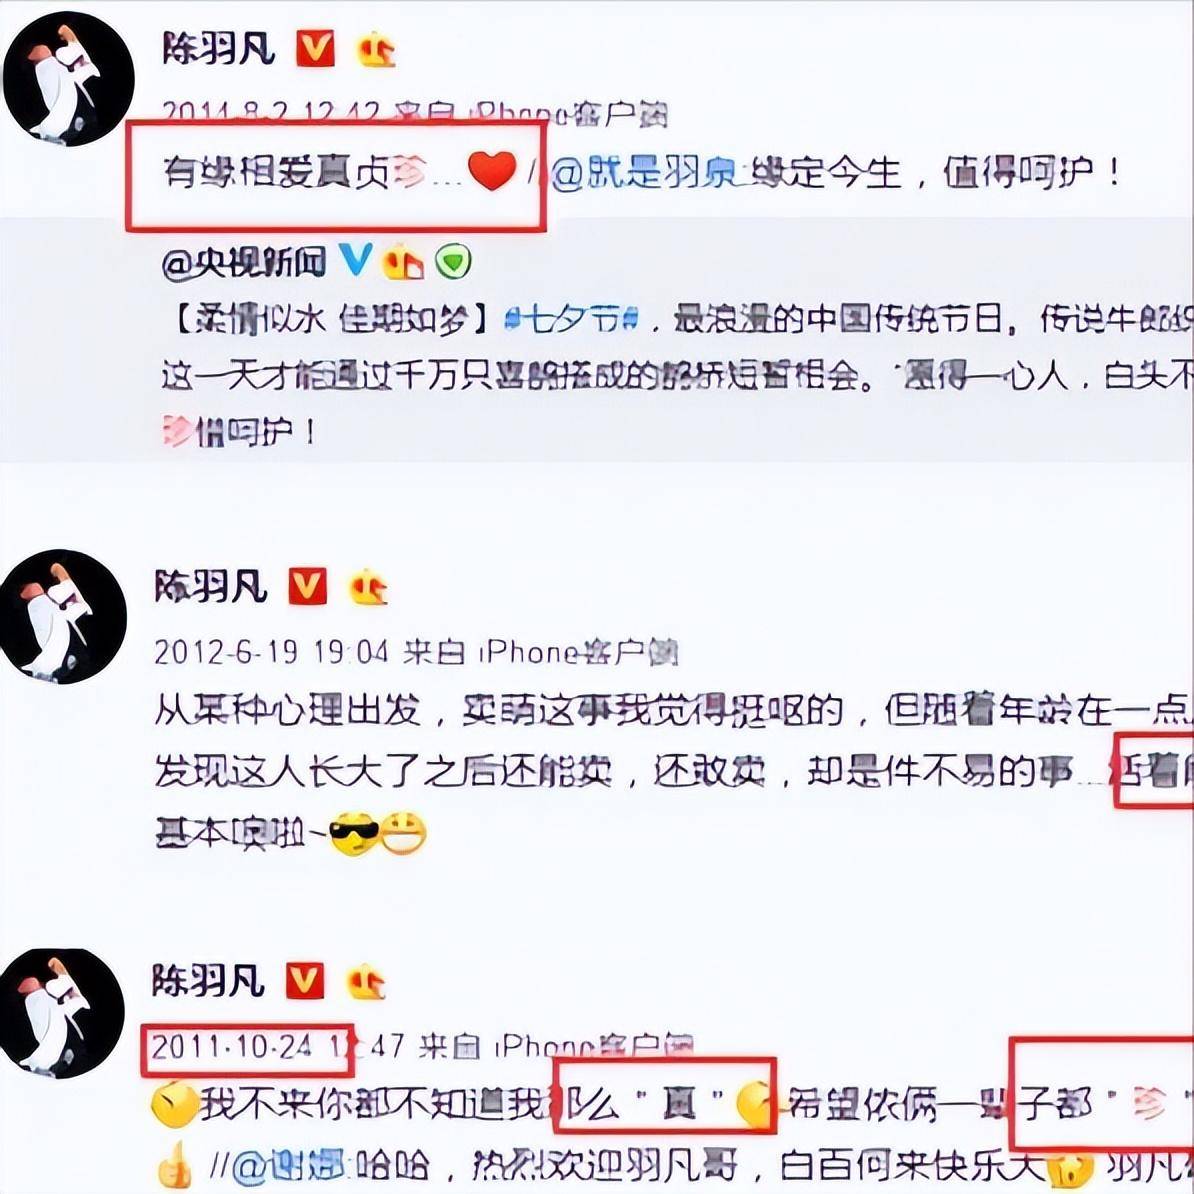1194x1194 pixels.
Task: Click the 2011-10-24 timestamp
Action: pyautogui.click(x=232, y=1048)
